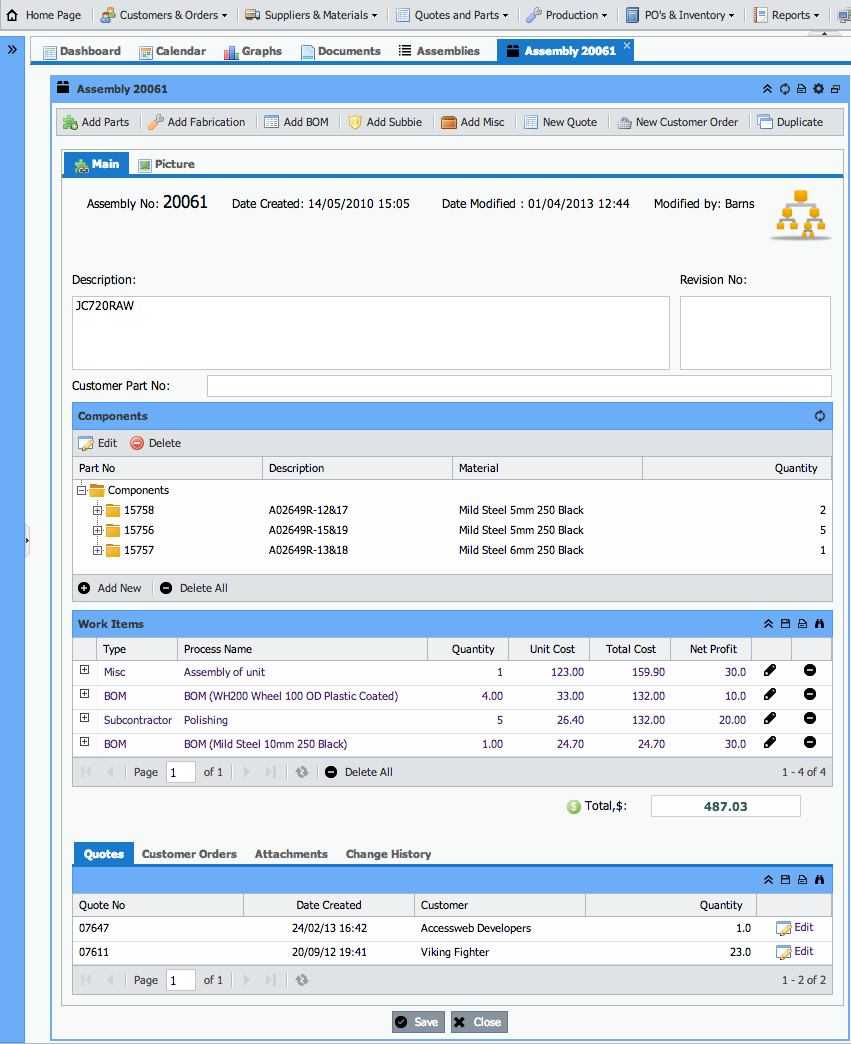Restore the Assembly 20061 panel window

(835, 89)
